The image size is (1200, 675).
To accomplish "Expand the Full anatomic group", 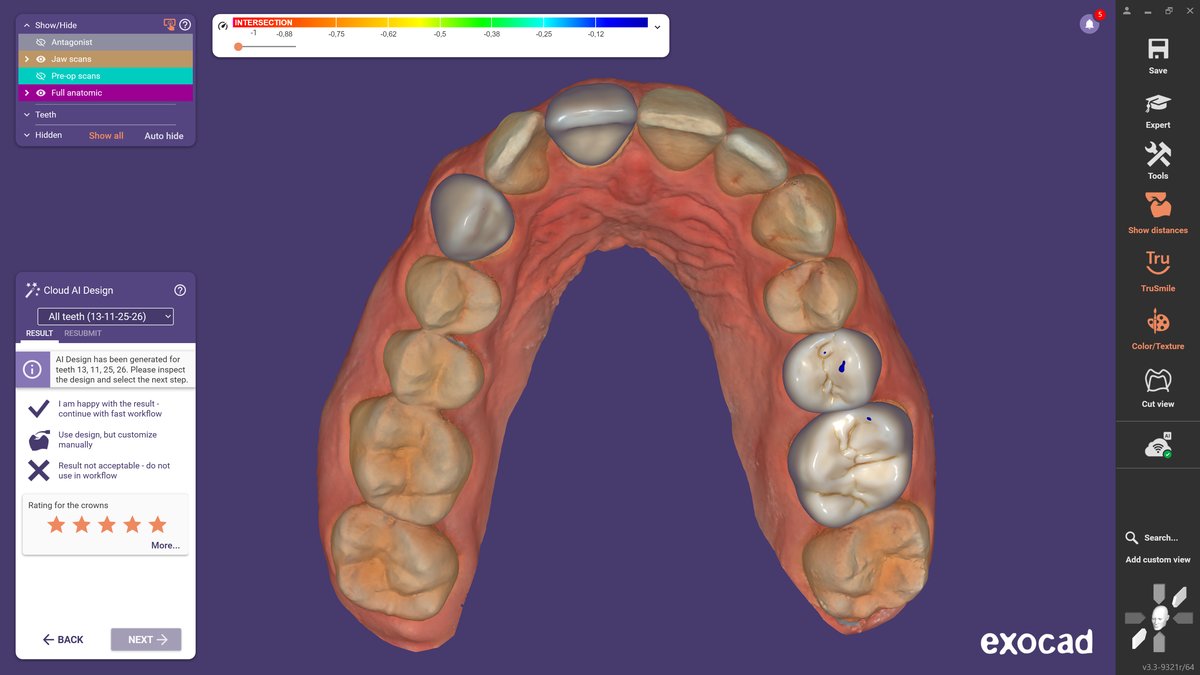I will click(x=27, y=93).
